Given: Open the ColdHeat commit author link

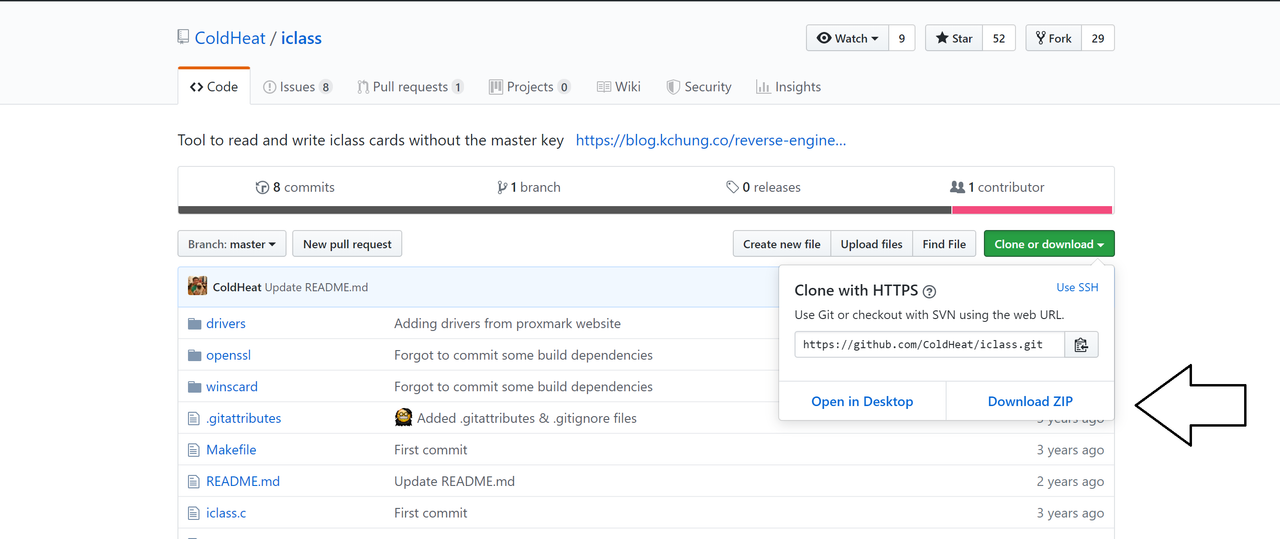Looking at the screenshot, I should click(x=237, y=287).
